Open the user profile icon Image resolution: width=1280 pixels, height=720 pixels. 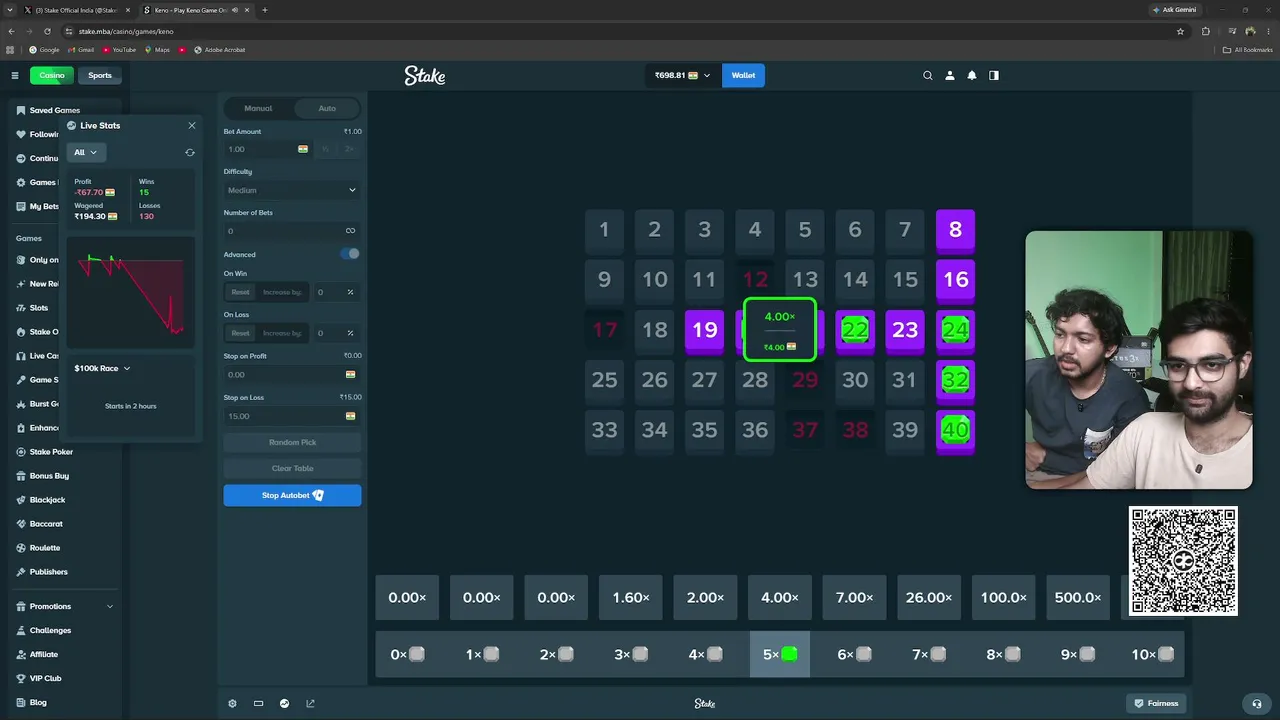[950, 75]
